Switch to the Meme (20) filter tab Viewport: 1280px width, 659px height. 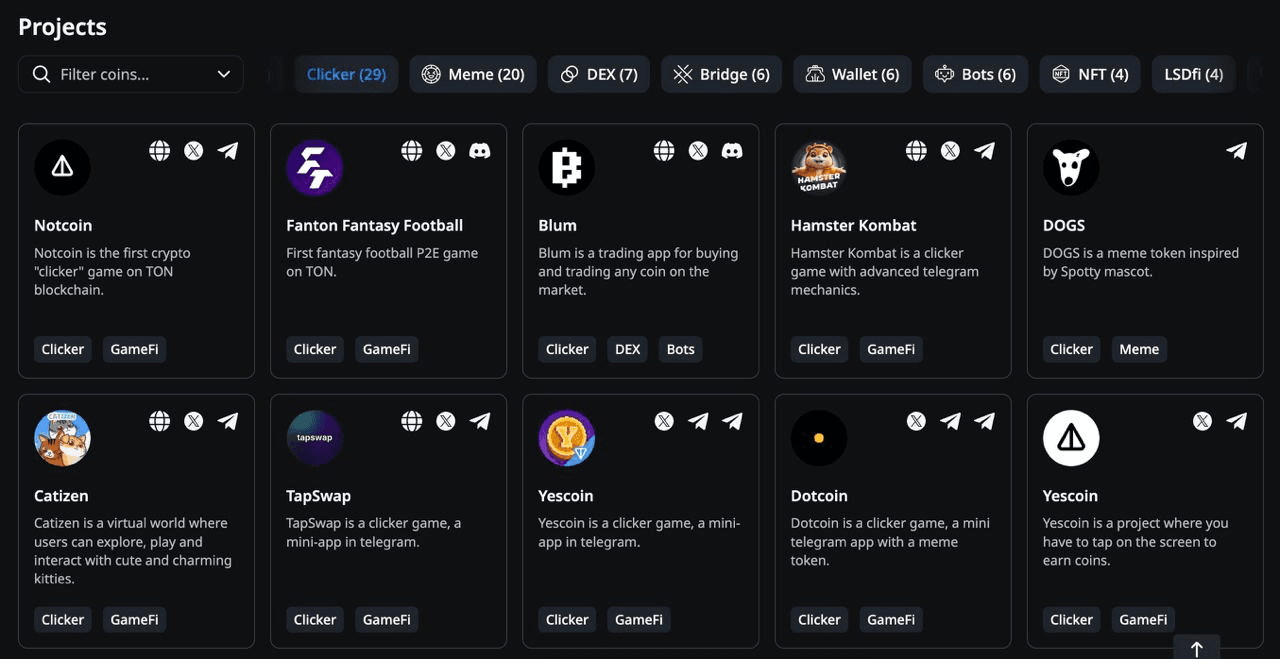(473, 73)
